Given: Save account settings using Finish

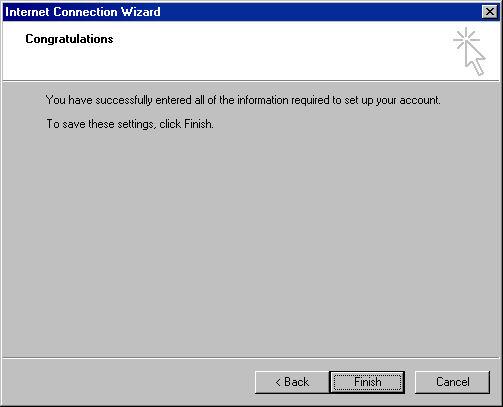Looking at the screenshot, I should pos(367,382).
